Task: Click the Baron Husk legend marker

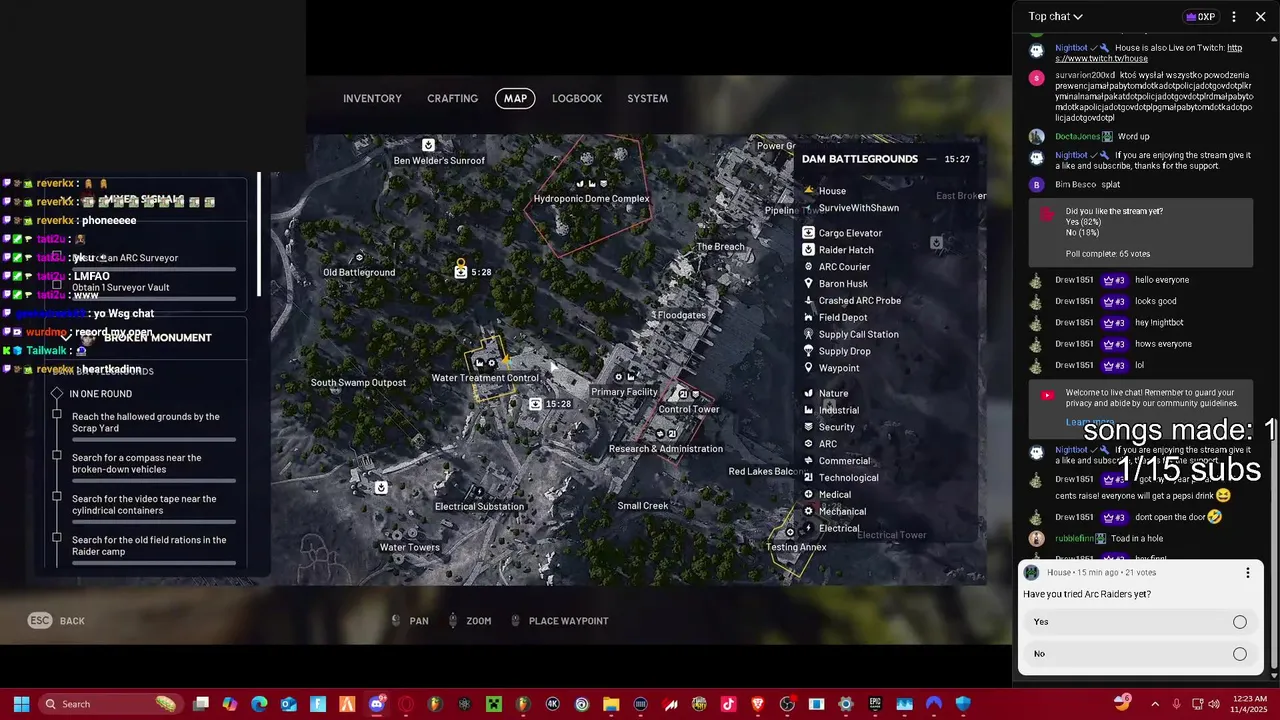Action: [808, 284]
